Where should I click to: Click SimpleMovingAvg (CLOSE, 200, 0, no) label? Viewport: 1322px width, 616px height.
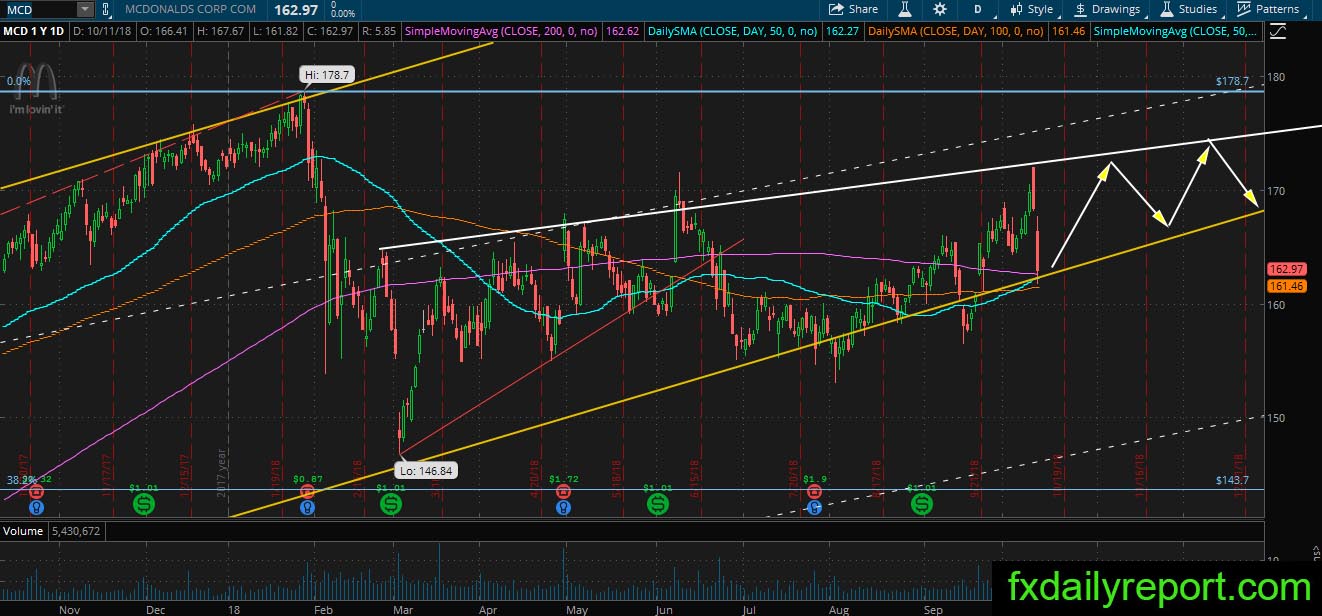(502, 32)
